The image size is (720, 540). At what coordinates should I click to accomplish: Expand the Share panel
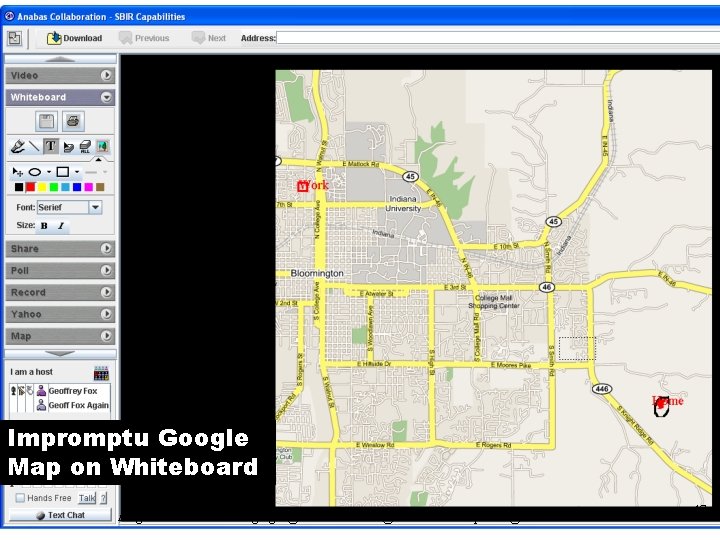[106, 248]
